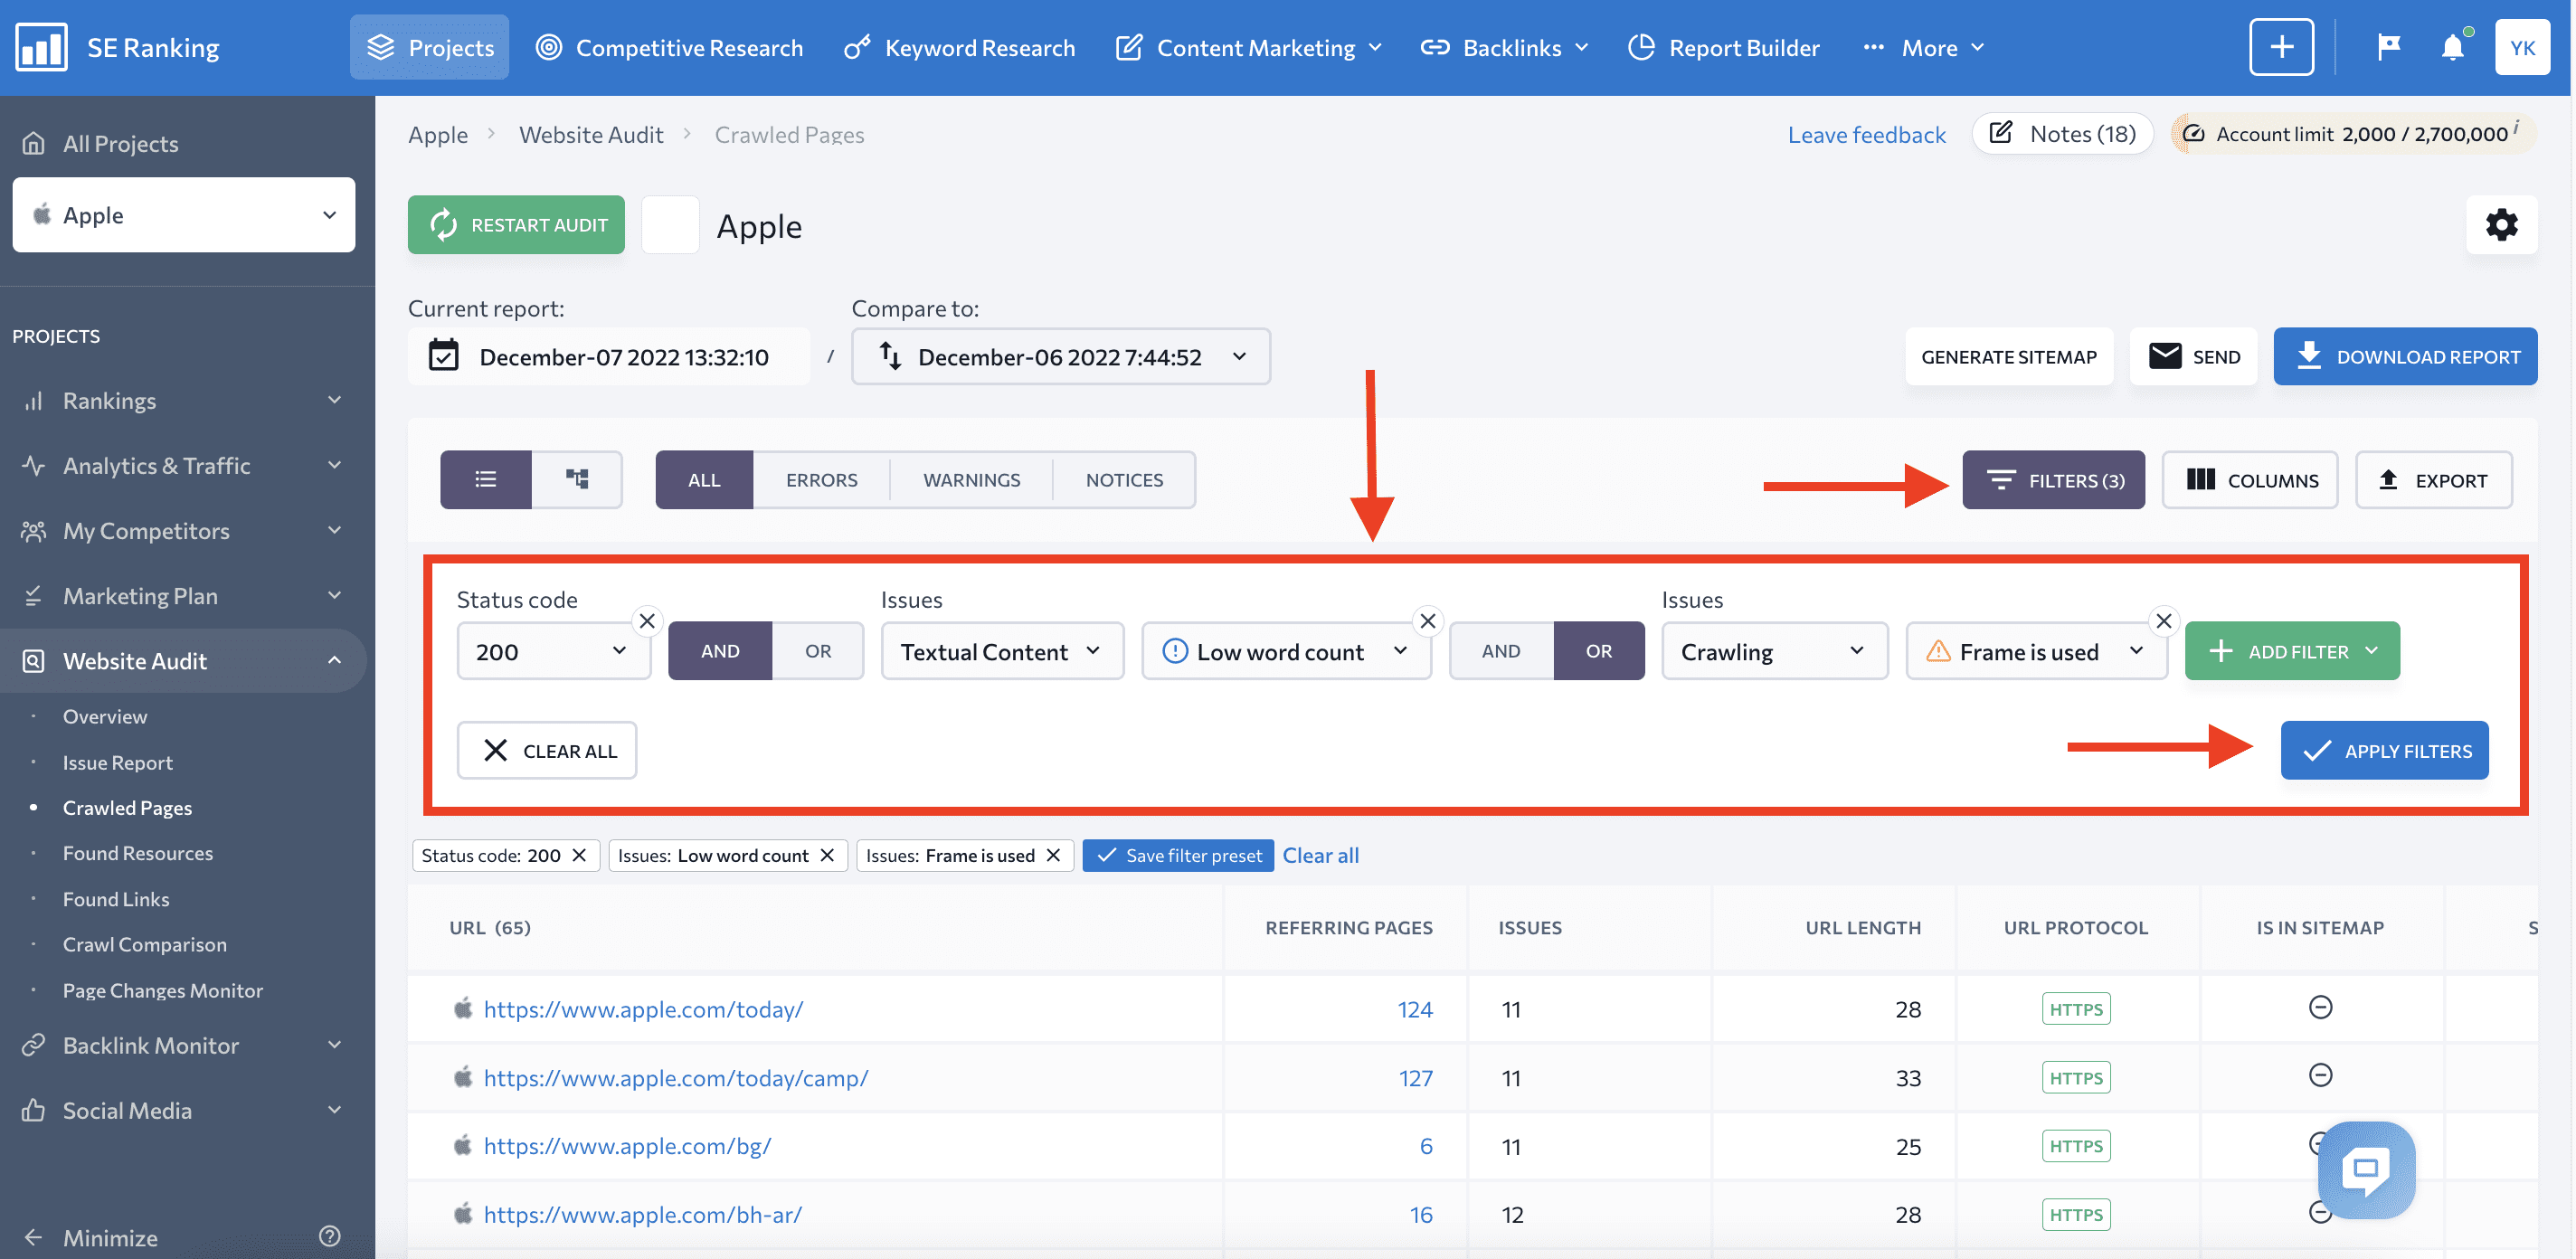This screenshot has height=1259, width=2576.
Task: Click the Website Audit breadcrumb
Action: (591, 134)
